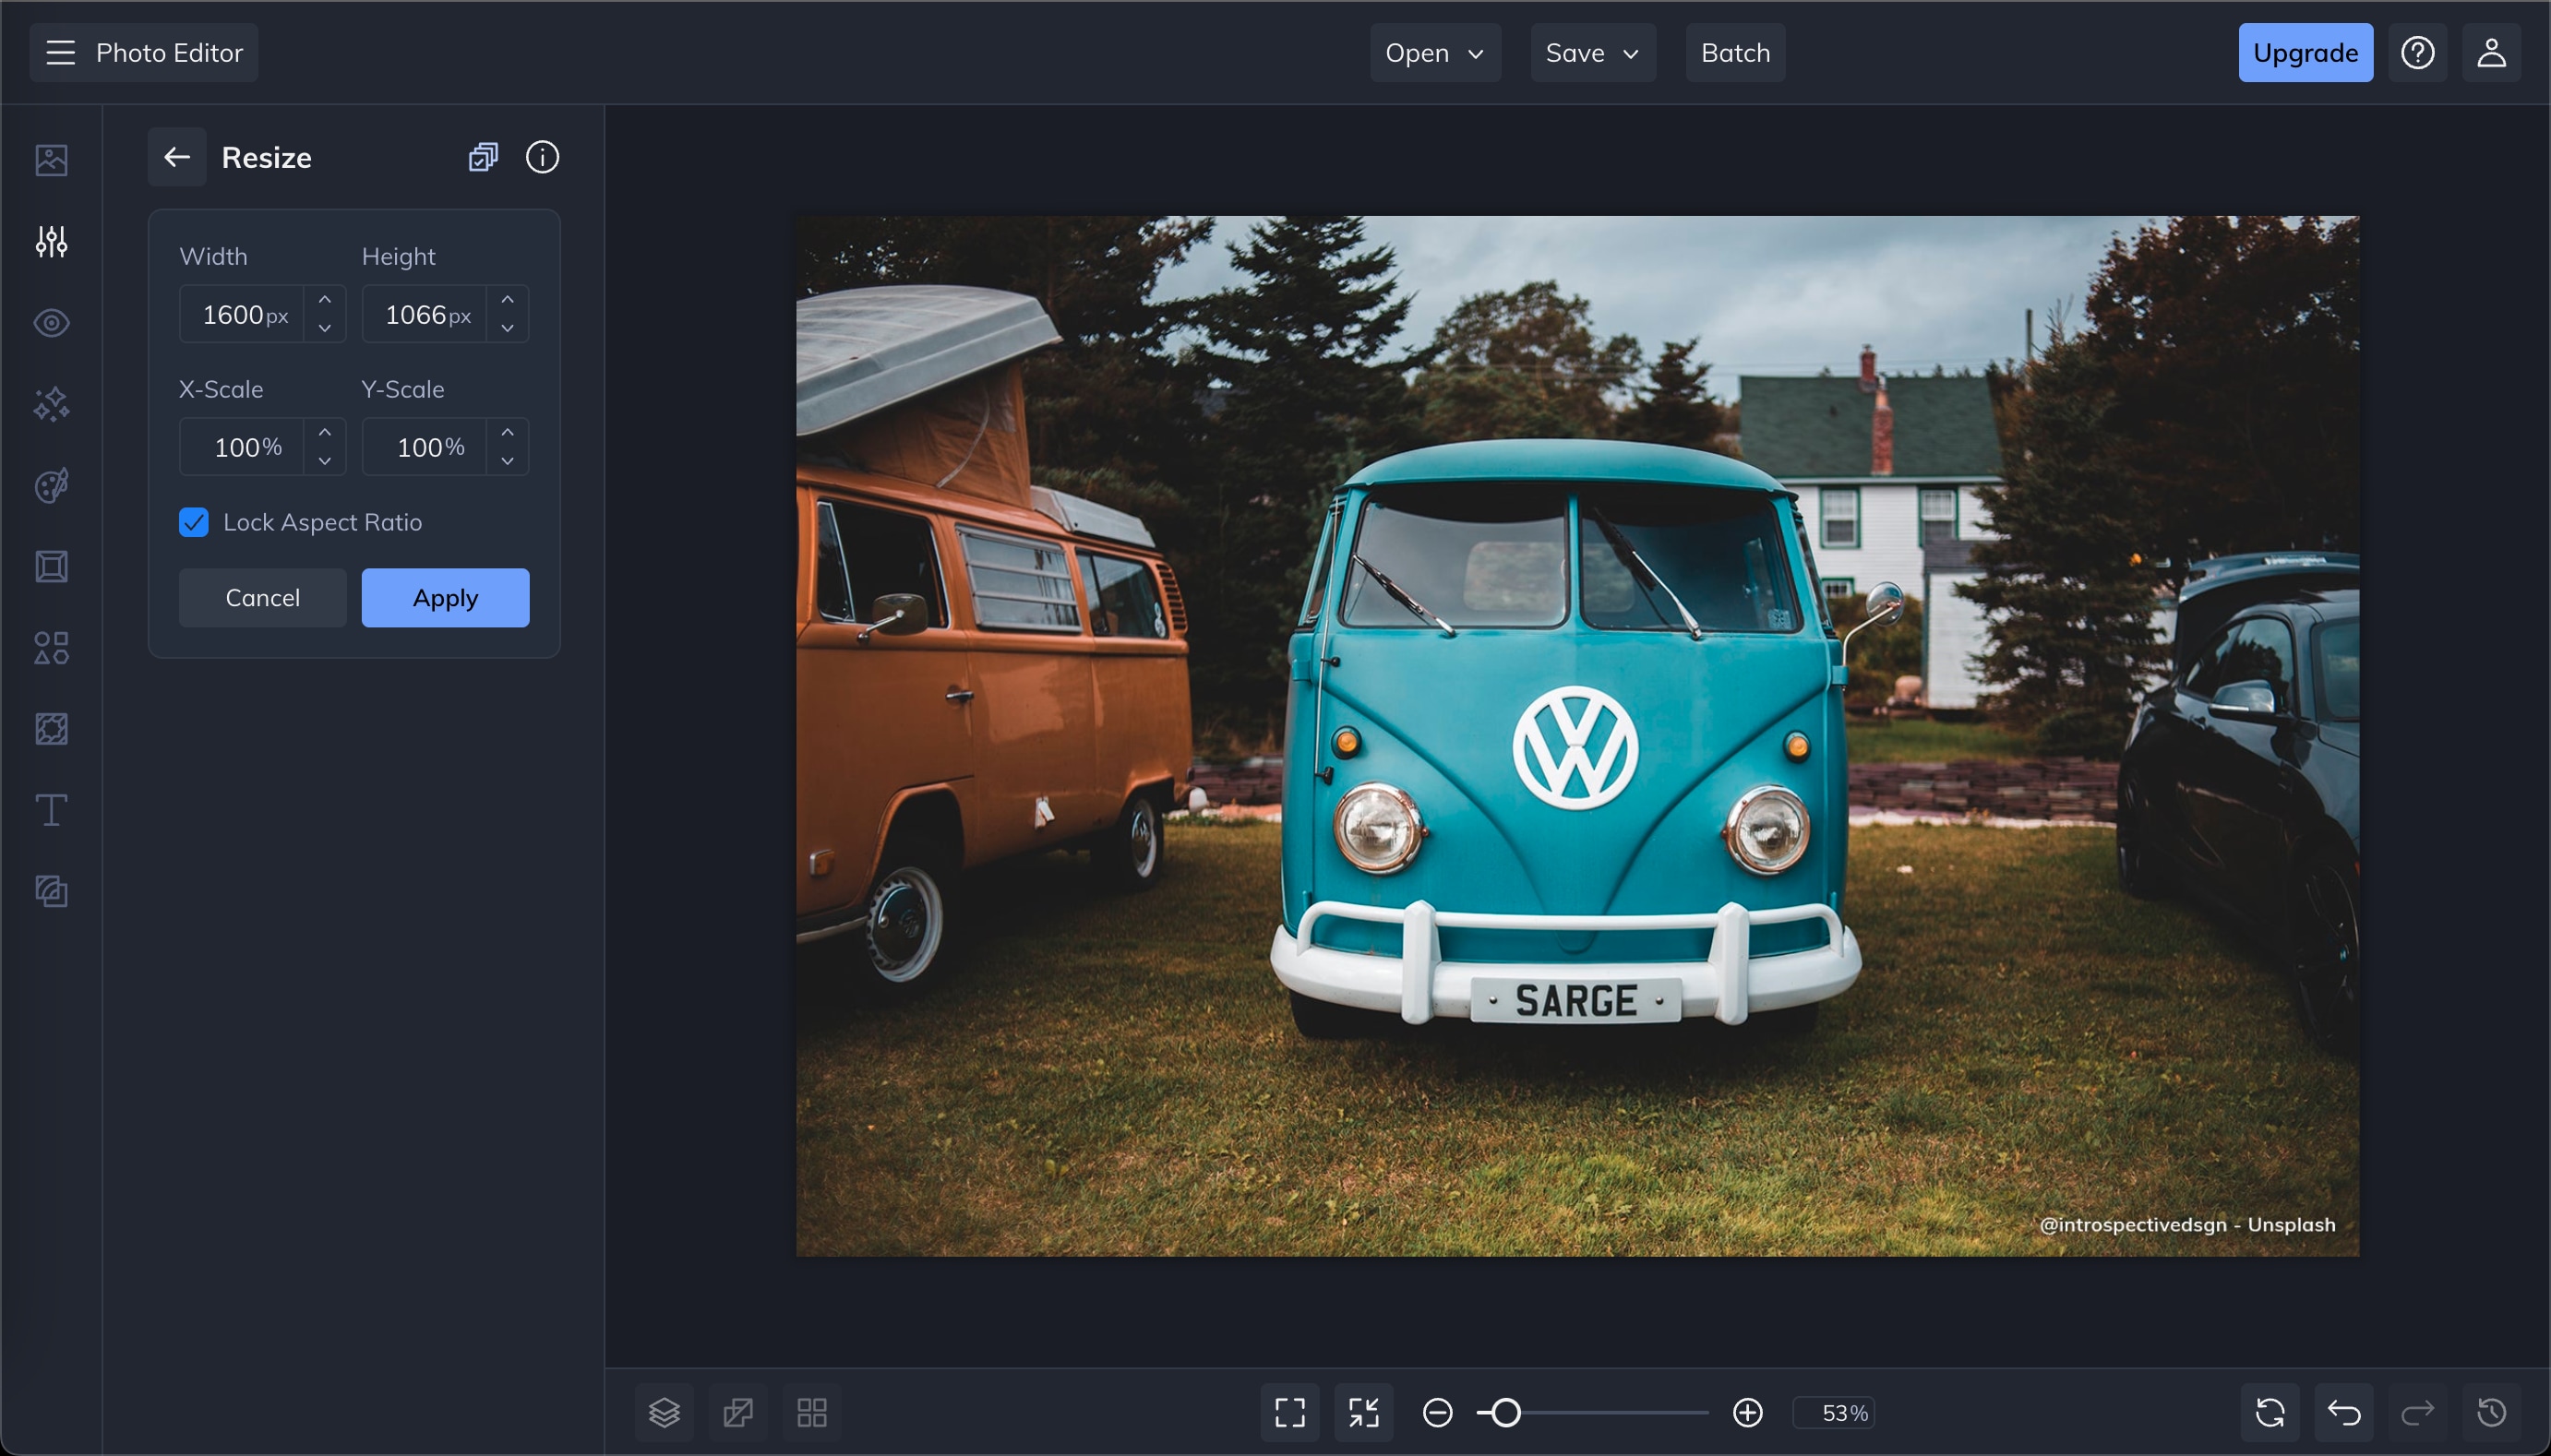
Task: Expand the Open dropdown menu
Action: [x=1435, y=52]
